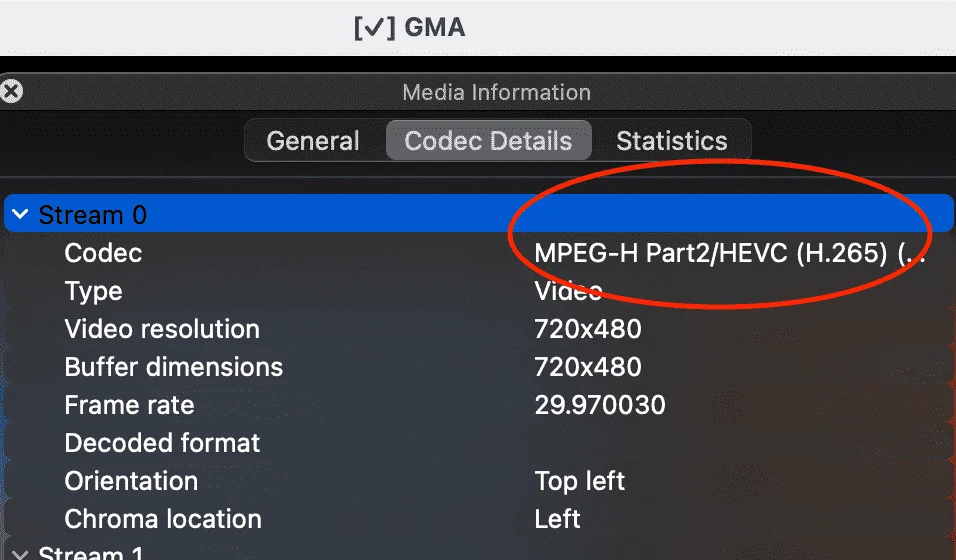Screen dimensions: 956x560
Task: Select the Orientation row
Action: pos(478,481)
